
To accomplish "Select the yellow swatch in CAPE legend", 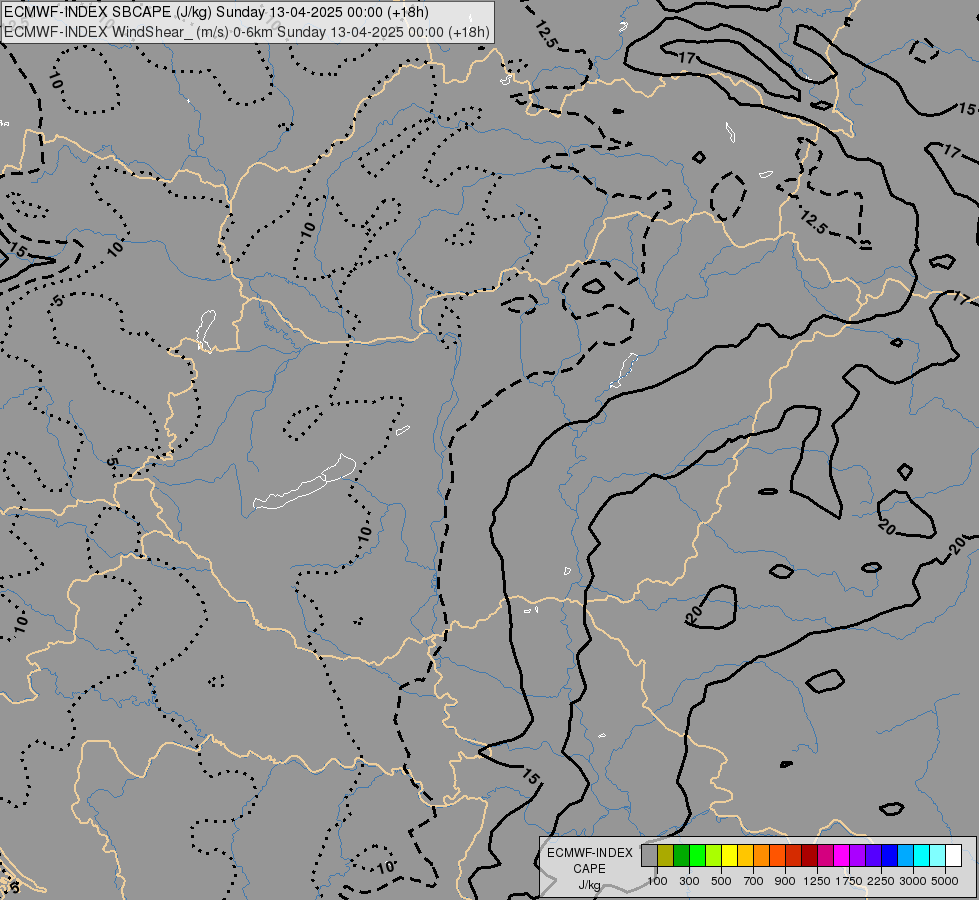I will tap(729, 855).
